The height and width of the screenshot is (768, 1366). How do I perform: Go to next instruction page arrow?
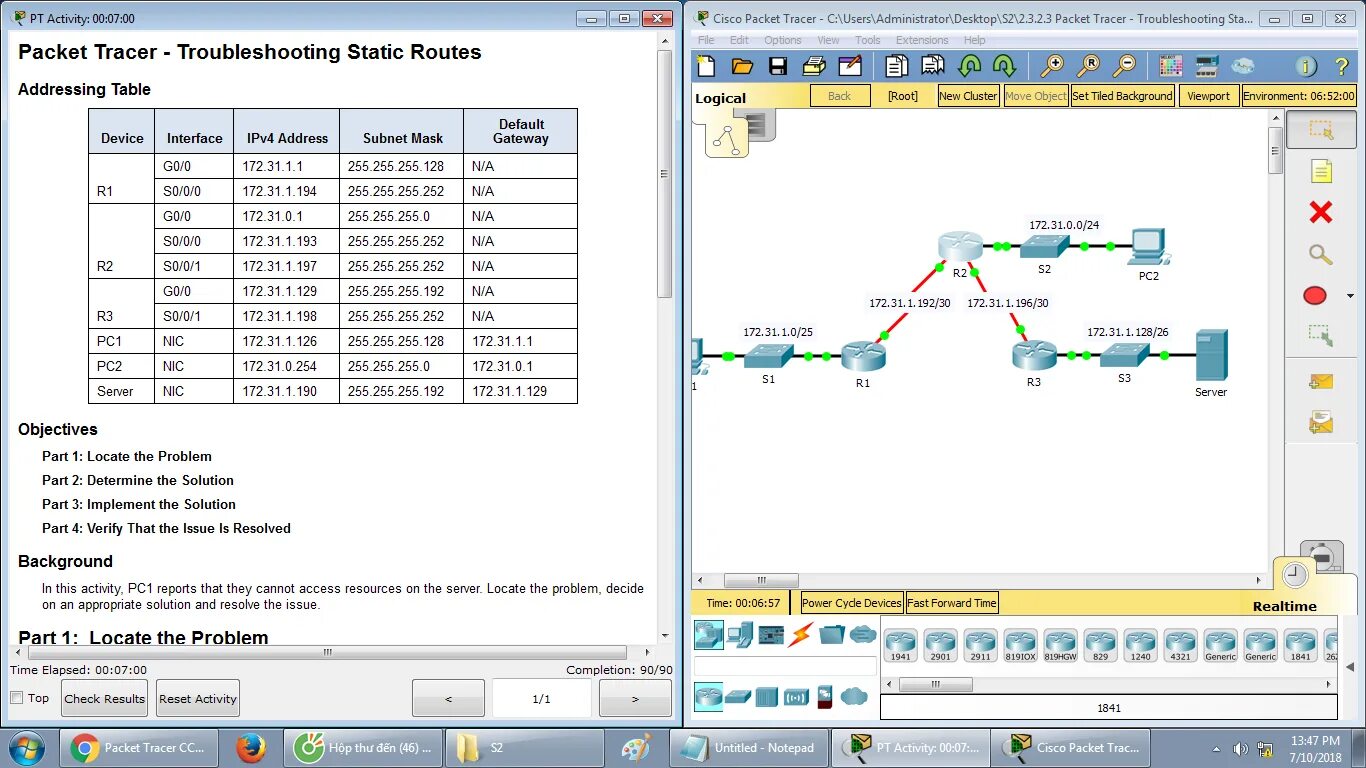pos(635,698)
